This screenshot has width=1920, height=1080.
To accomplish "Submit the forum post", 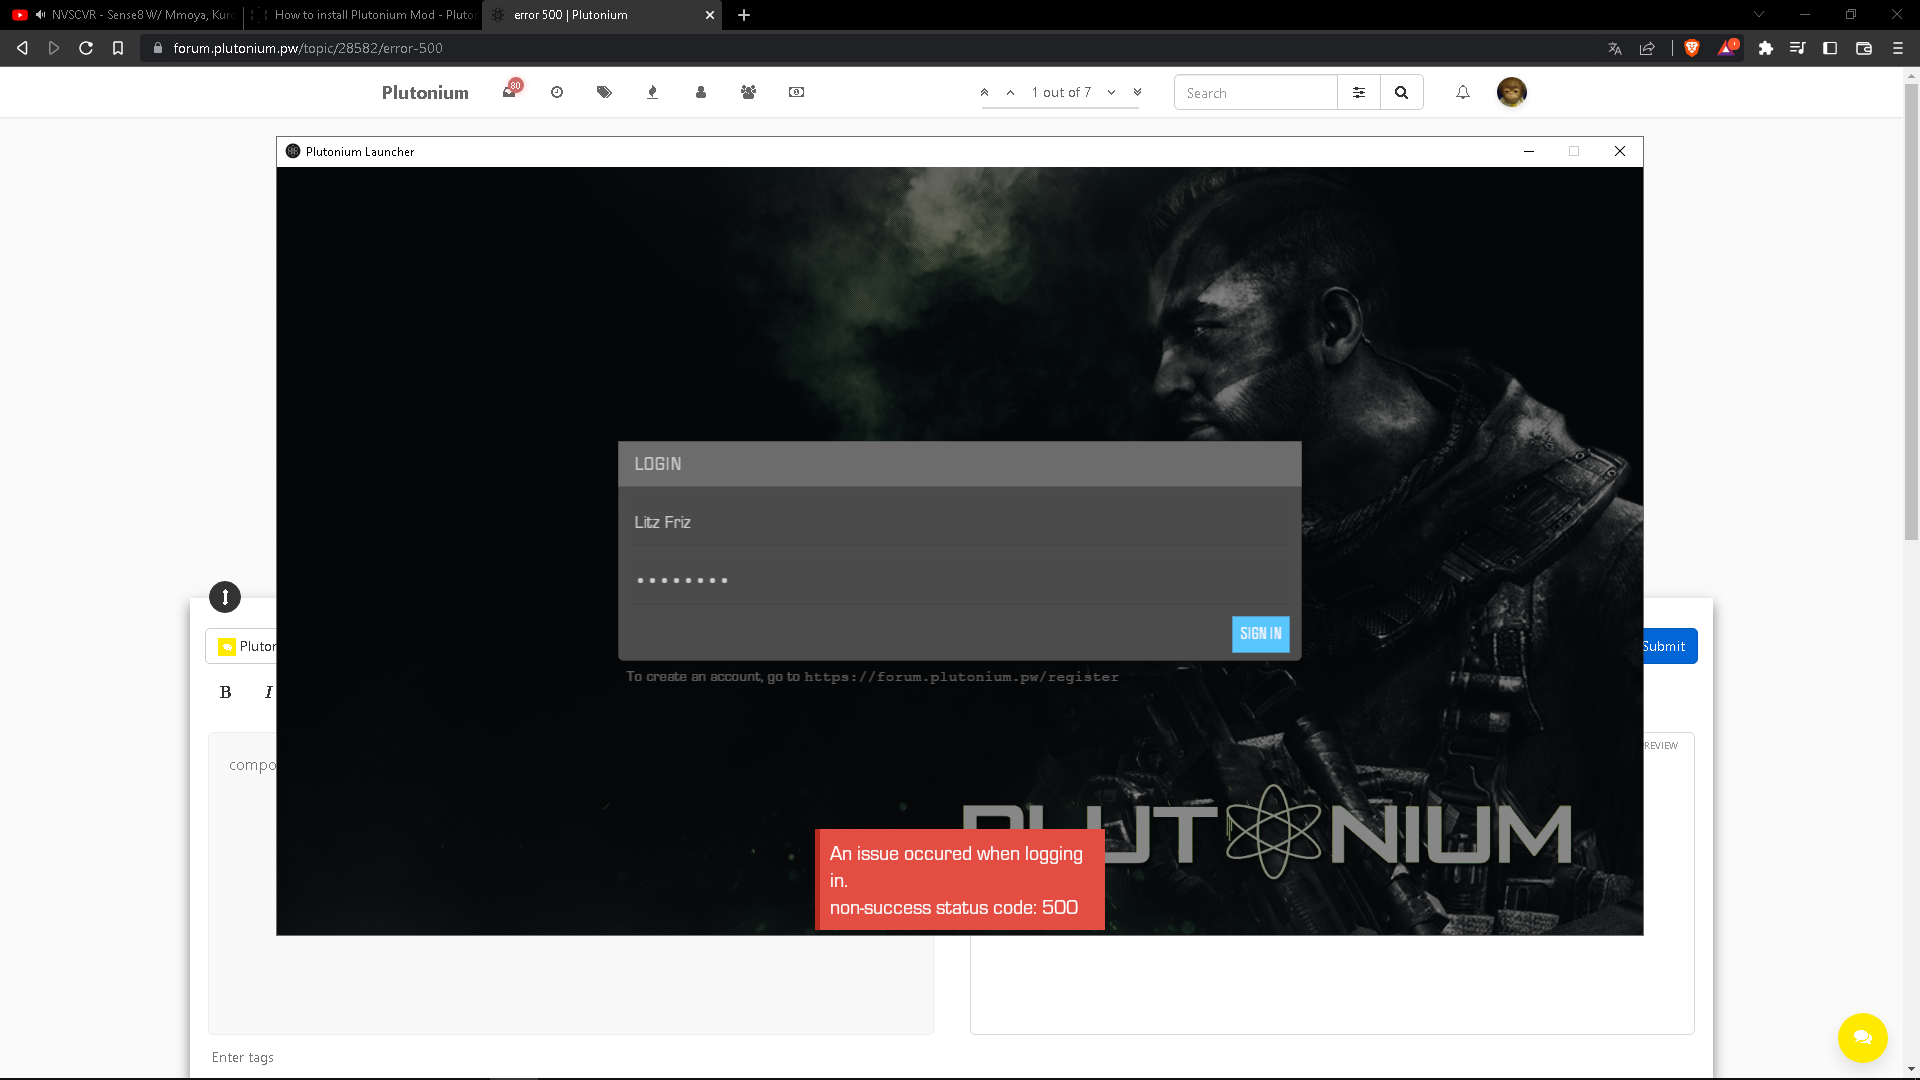I will tap(1668, 646).
